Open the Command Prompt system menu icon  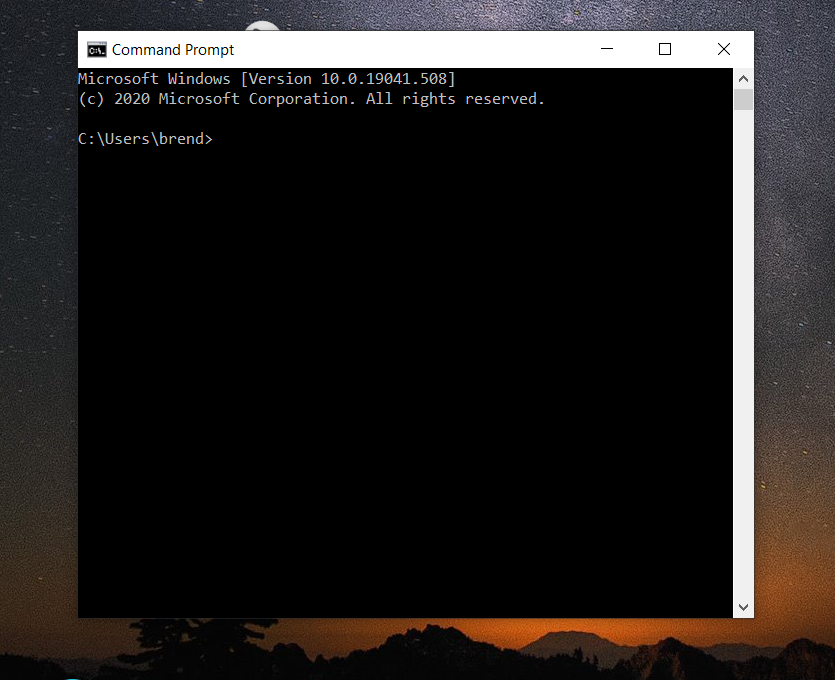96,50
